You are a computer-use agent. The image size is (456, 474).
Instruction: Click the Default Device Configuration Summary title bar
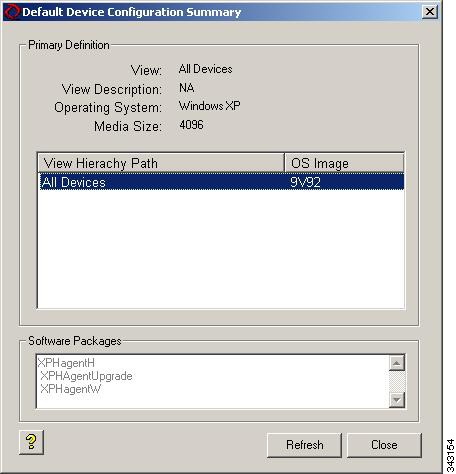pos(220,12)
